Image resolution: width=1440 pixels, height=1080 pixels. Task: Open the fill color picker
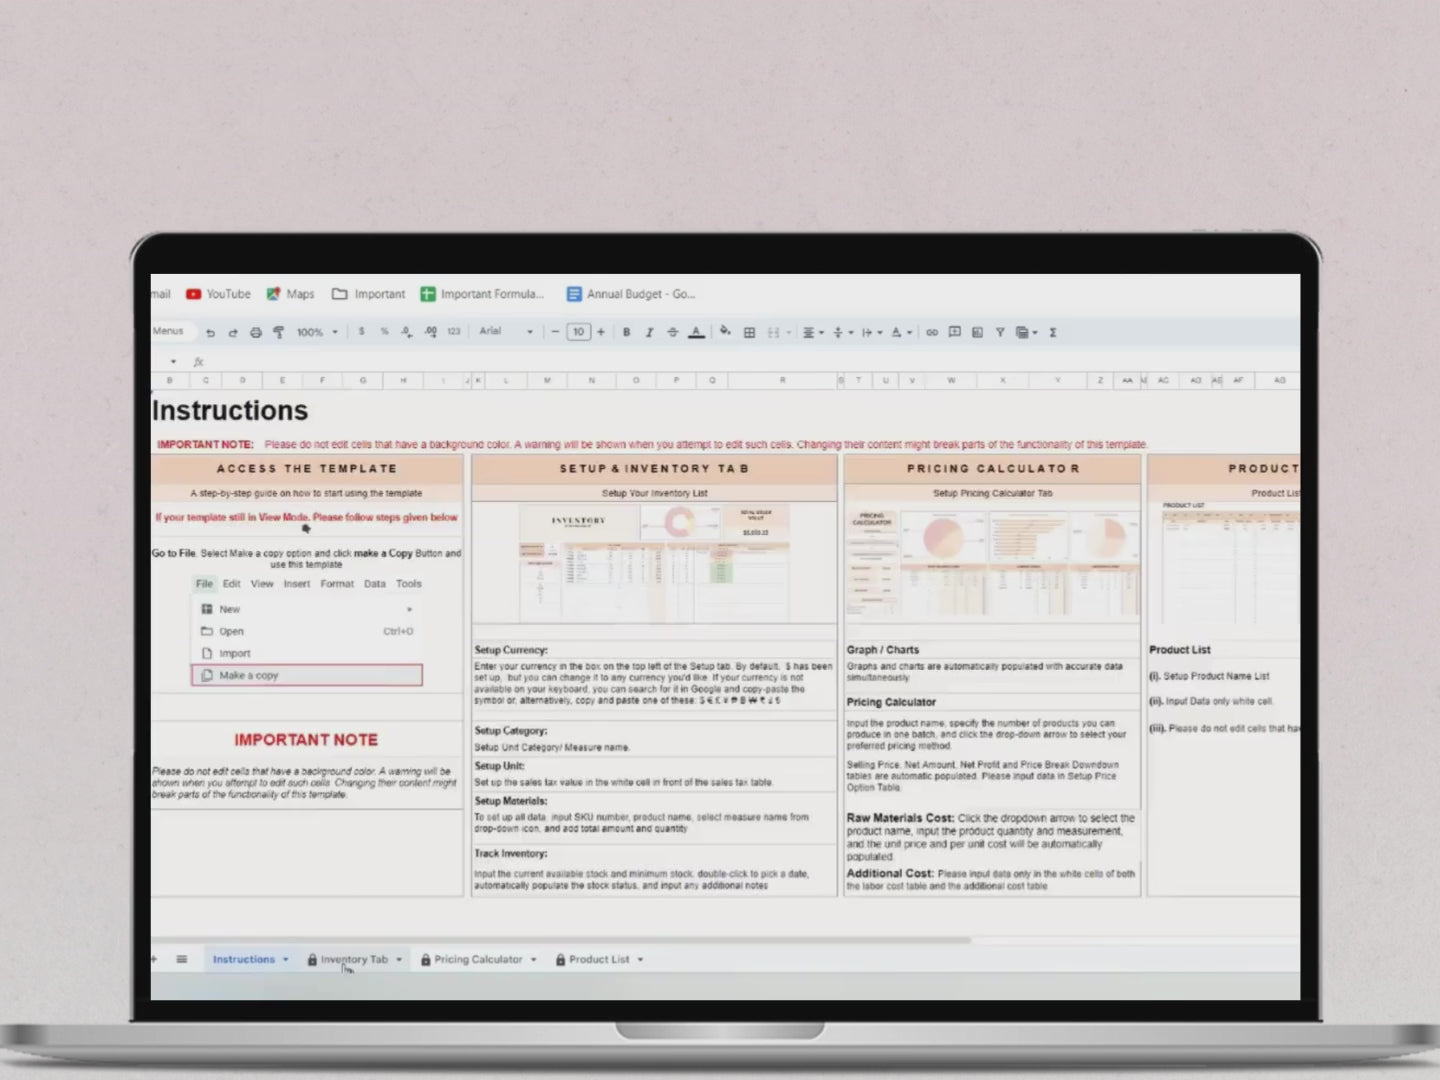tap(725, 332)
